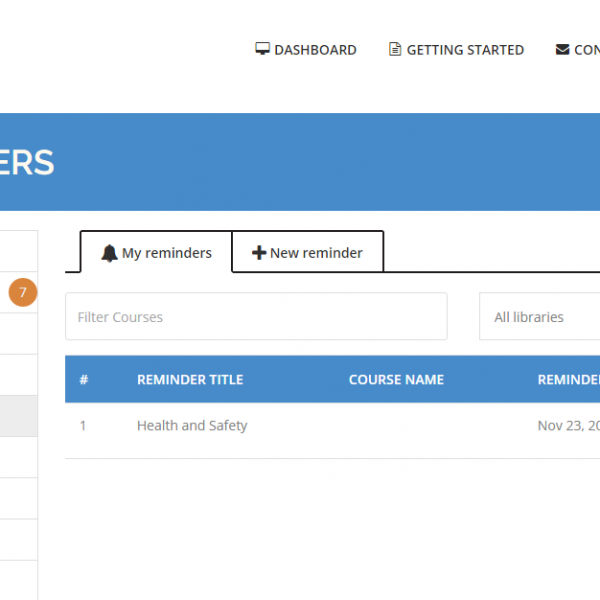The image size is (600, 600).
Task: Expand the All libraries dropdown
Action: [x=540, y=317]
